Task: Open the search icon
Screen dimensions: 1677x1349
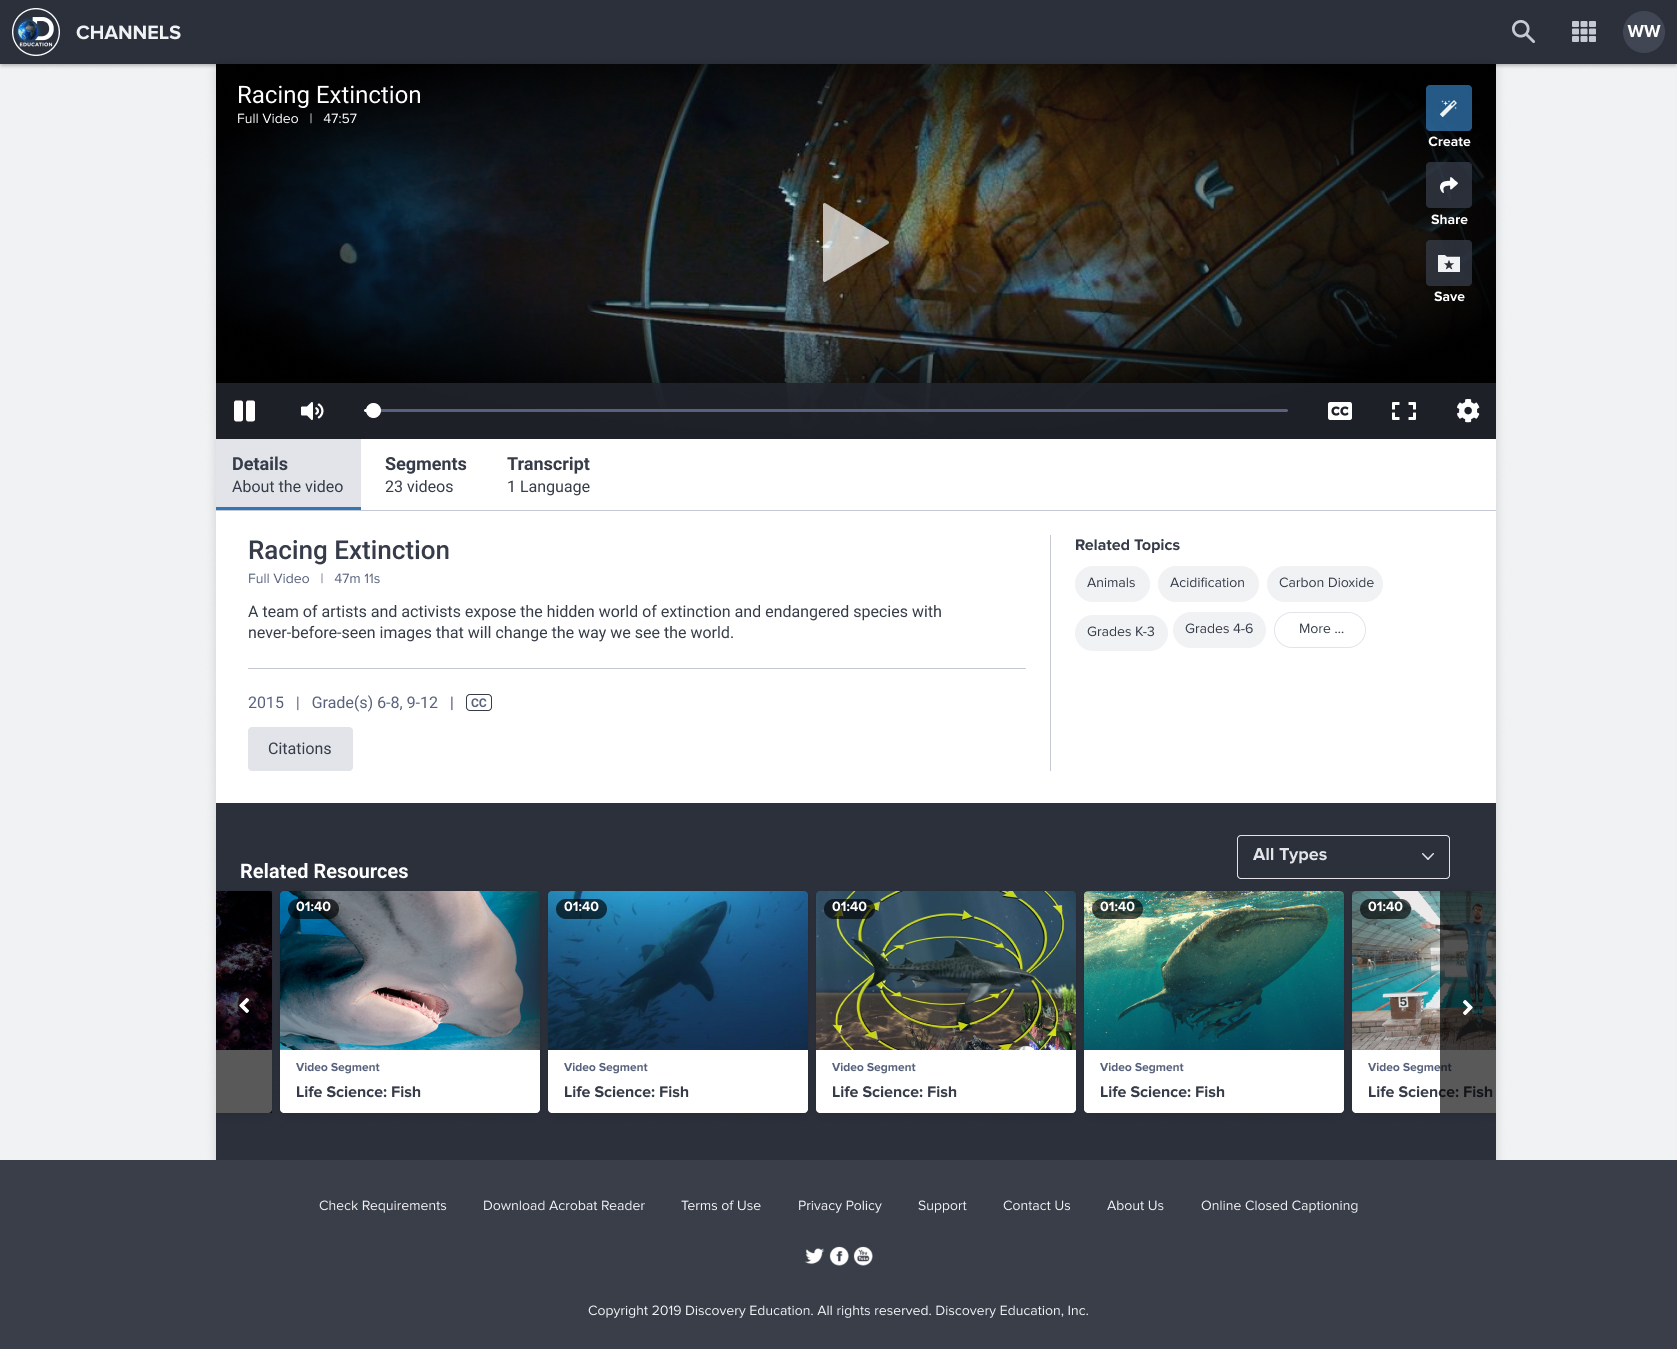Action: [x=1523, y=31]
